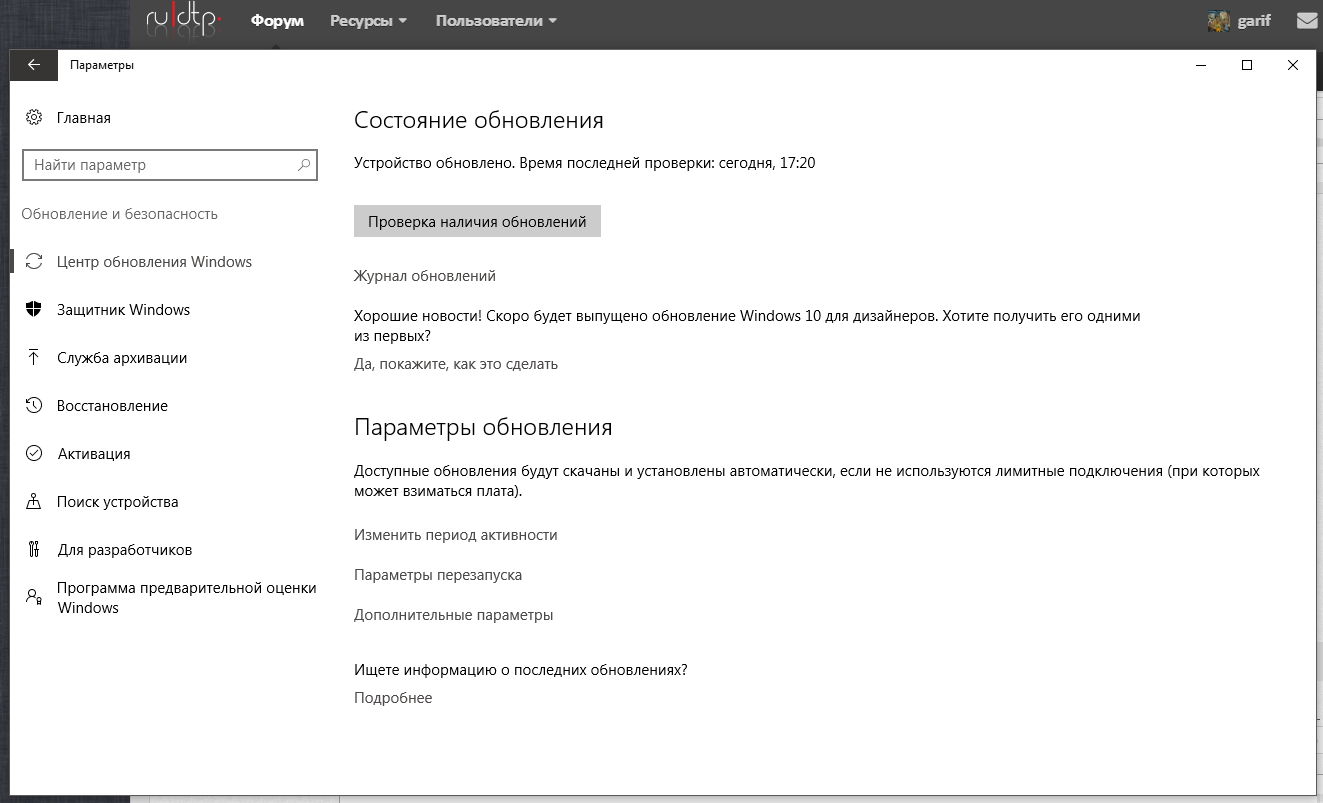The height and width of the screenshot is (803, 1323).
Task: Click the Служба архивации upload arrow icon
Action: [x=34, y=358]
